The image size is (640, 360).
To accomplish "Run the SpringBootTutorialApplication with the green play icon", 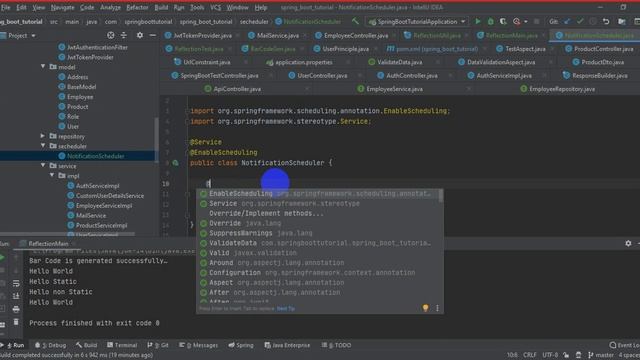I will (478, 21).
